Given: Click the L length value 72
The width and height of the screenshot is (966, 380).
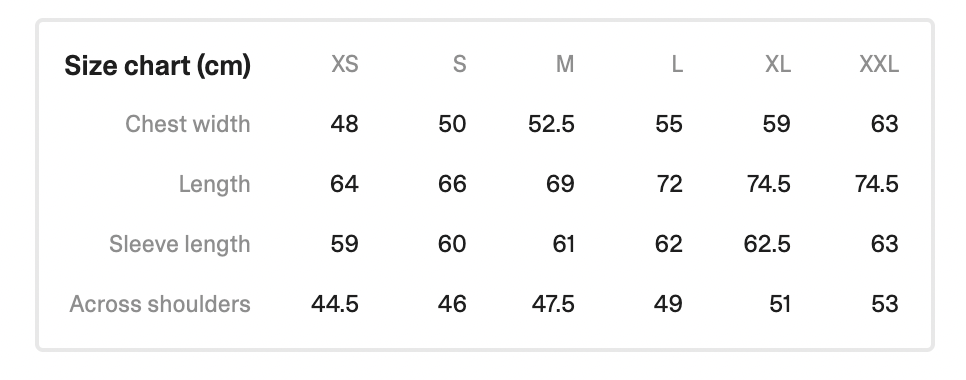Looking at the screenshot, I should (x=669, y=184).
